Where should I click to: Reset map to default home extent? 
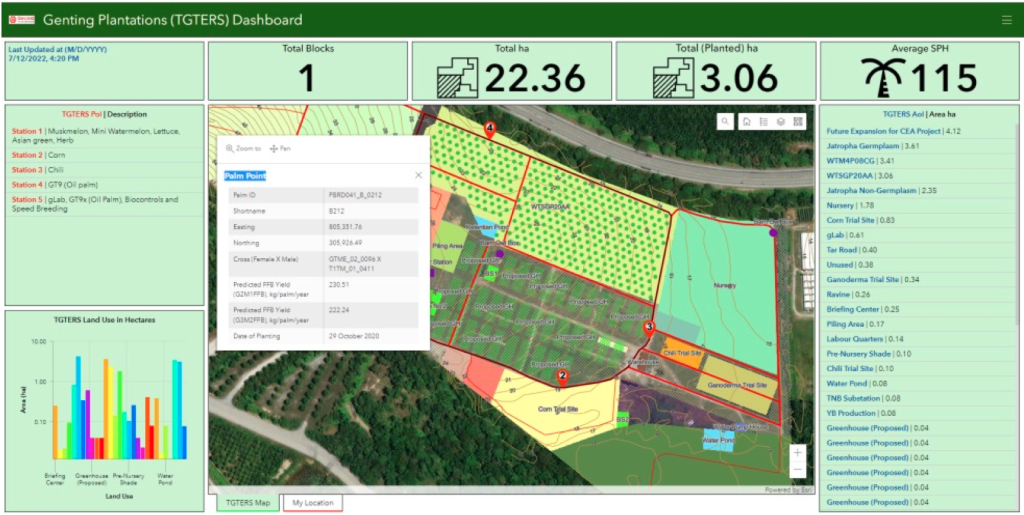(x=746, y=121)
